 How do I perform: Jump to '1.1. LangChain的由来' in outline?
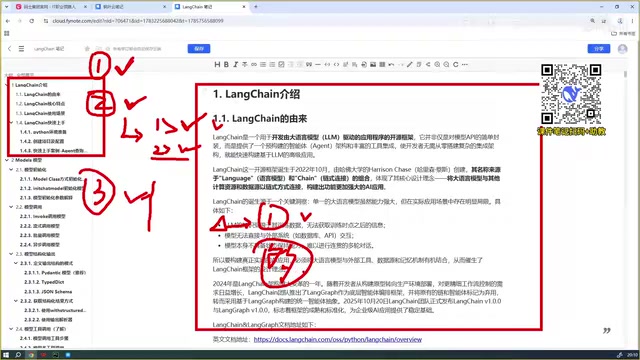click(x=38, y=94)
